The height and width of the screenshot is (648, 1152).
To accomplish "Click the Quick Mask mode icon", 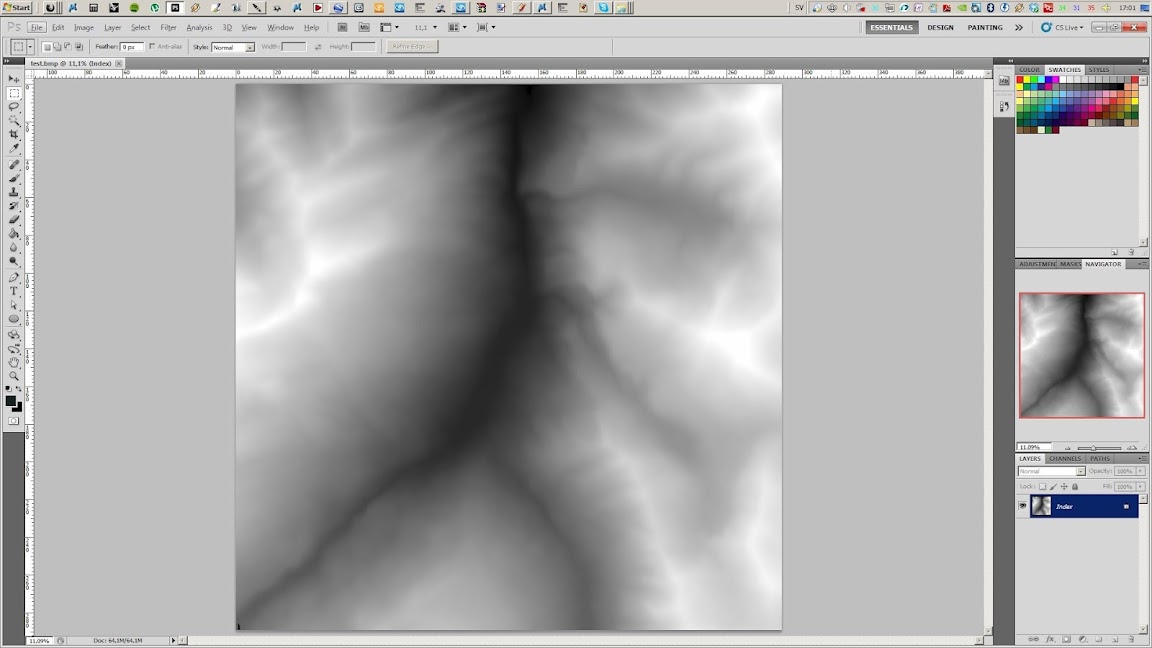I will pyautogui.click(x=13, y=421).
